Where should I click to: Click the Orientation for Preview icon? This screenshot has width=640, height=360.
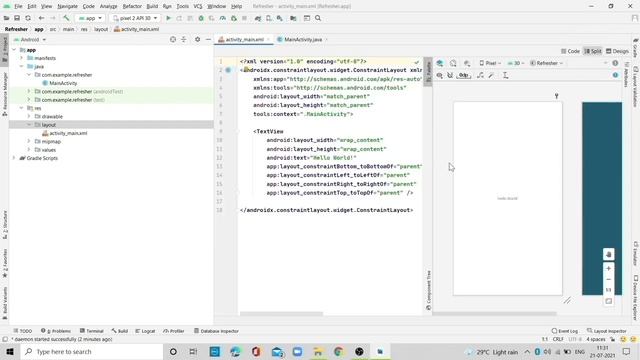click(453, 63)
